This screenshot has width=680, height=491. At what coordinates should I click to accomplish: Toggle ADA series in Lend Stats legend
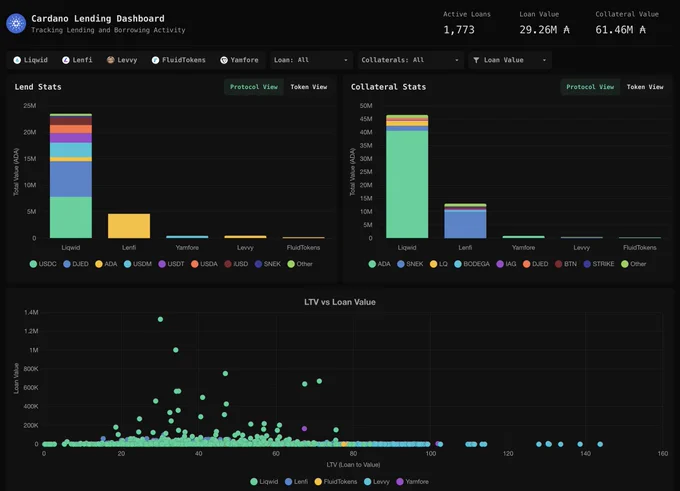(x=106, y=264)
